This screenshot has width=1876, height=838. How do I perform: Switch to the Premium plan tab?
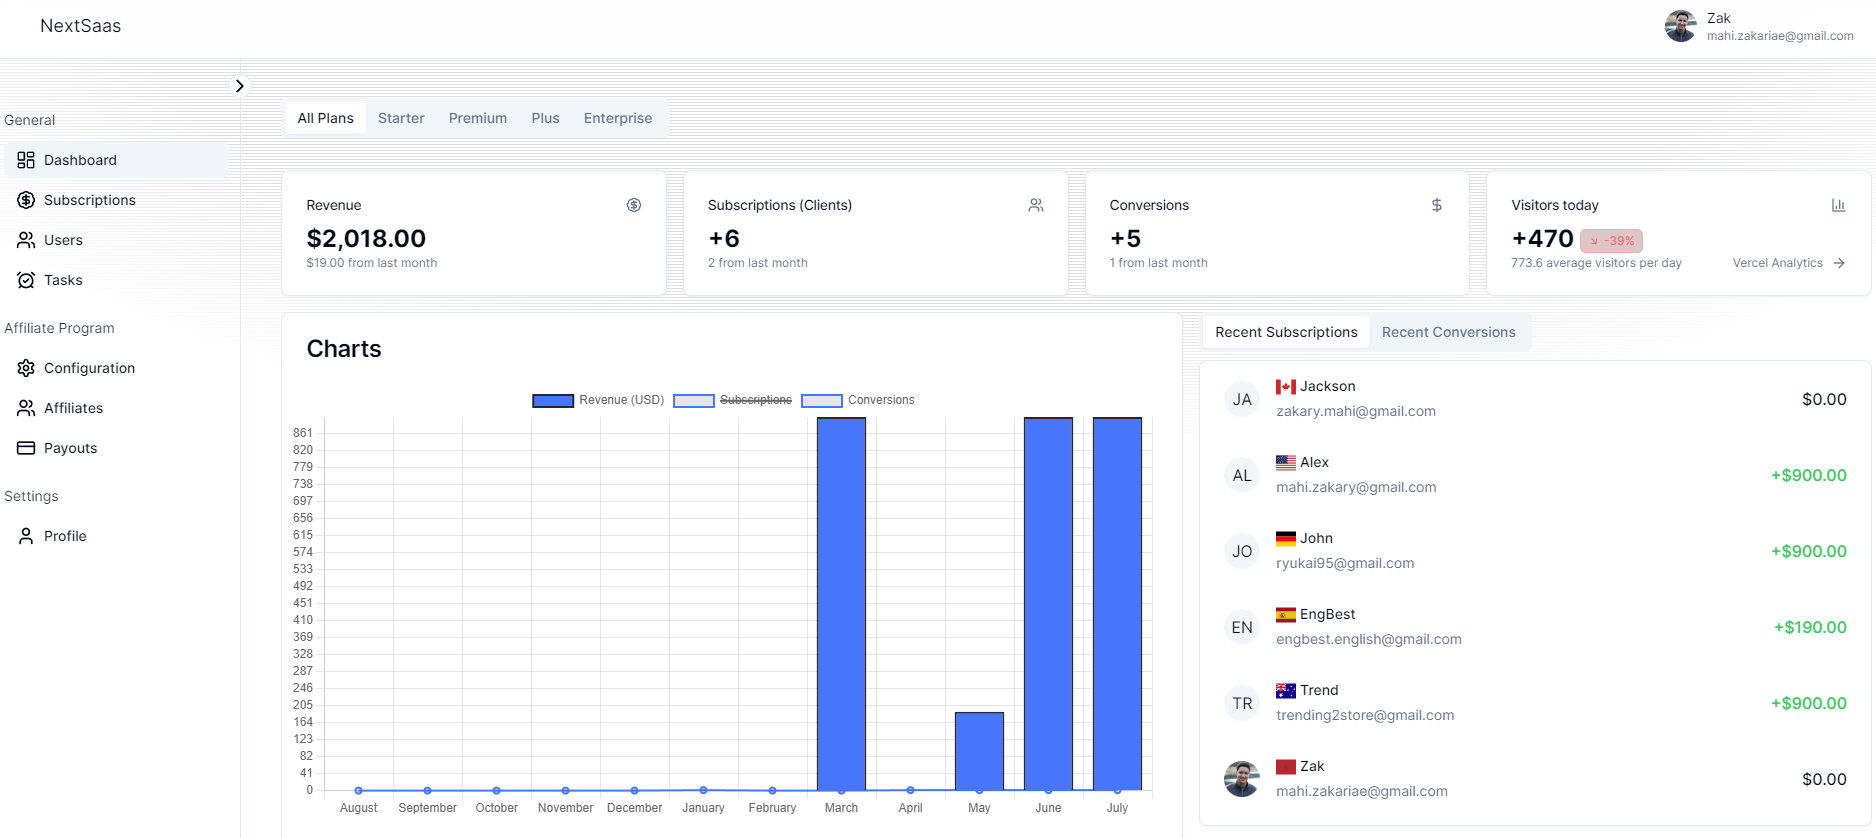click(478, 118)
